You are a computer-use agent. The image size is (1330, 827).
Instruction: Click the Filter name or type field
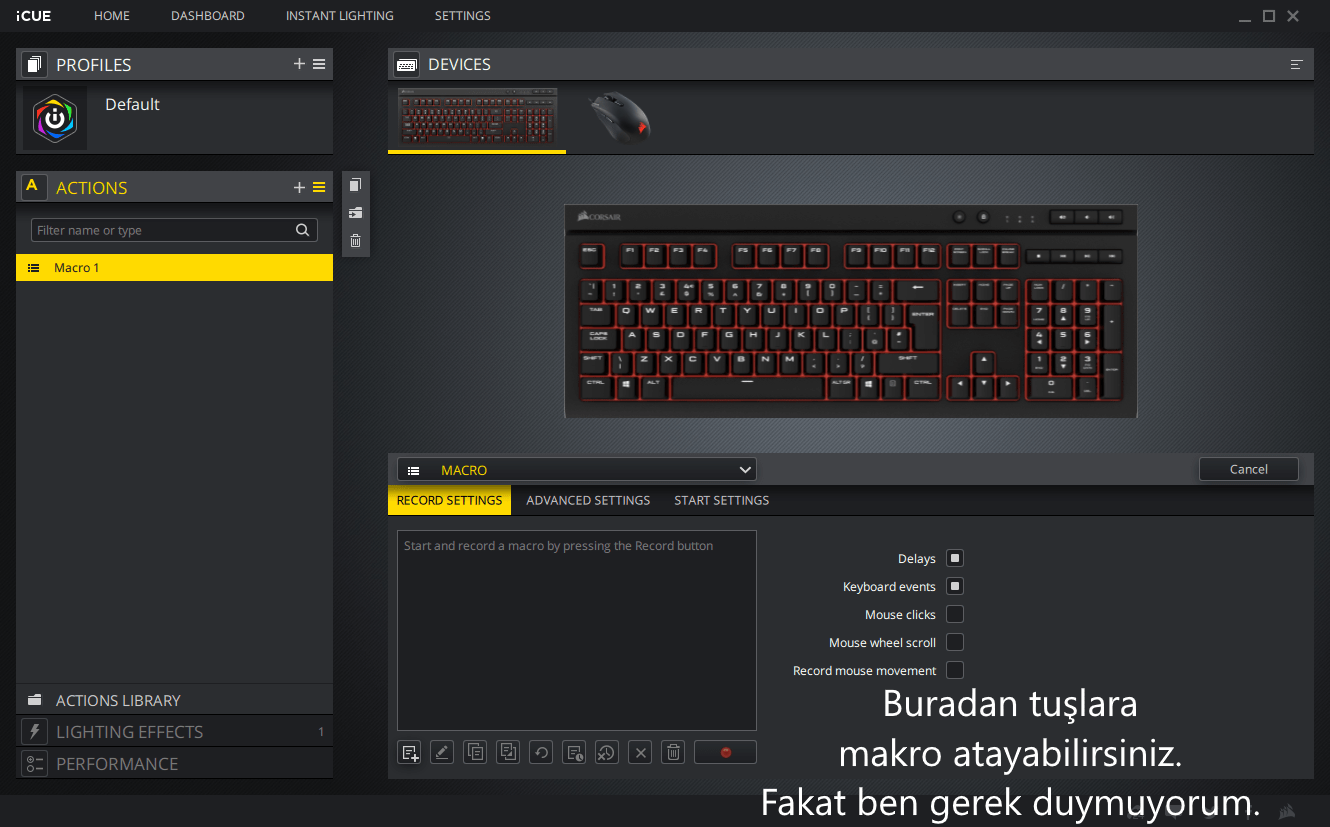tap(174, 230)
